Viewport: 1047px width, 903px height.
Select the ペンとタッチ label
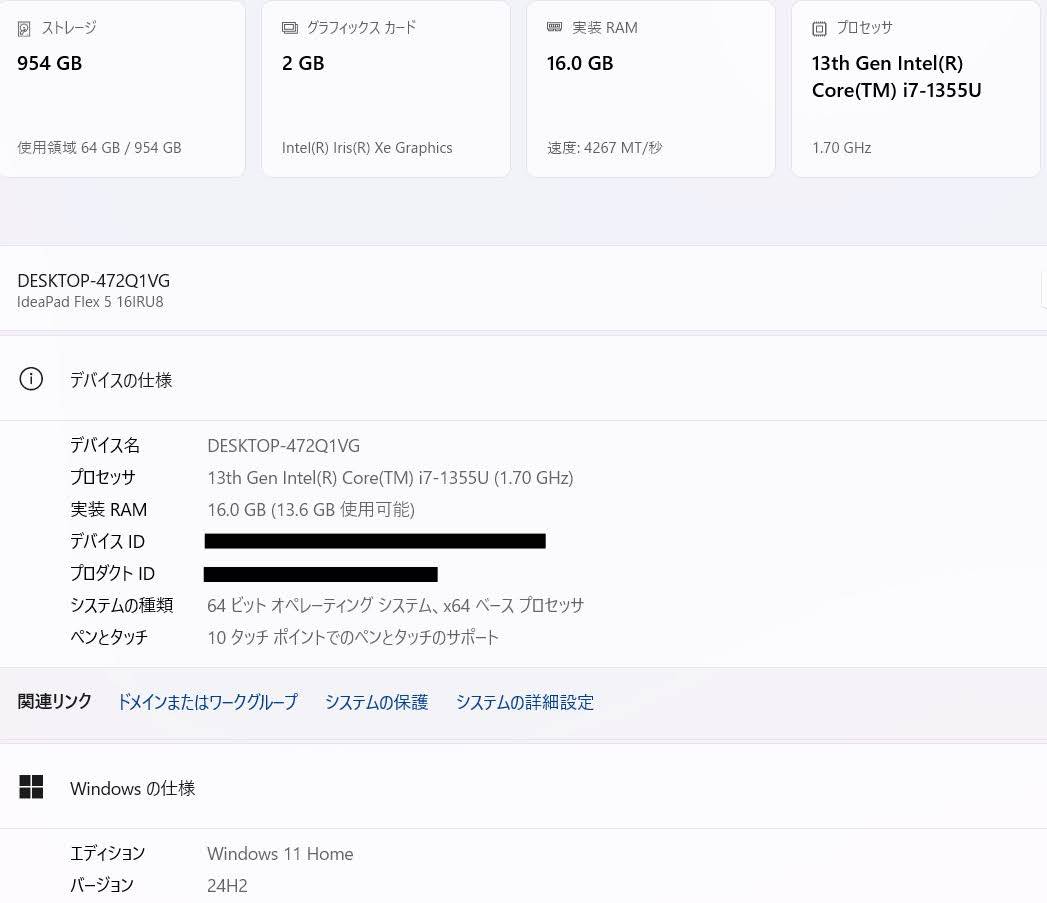click(109, 637)
